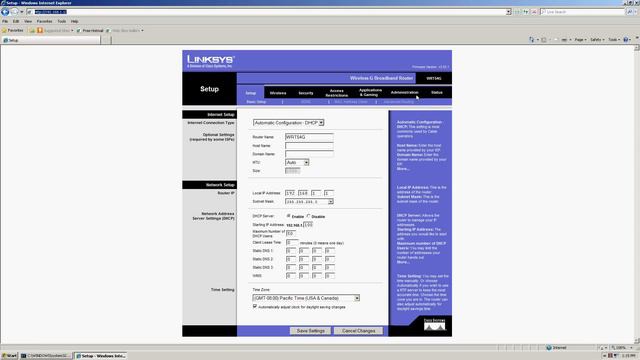Open the Tools command bar dropdown
The image size is (640, 360).
tap(614, 40)
